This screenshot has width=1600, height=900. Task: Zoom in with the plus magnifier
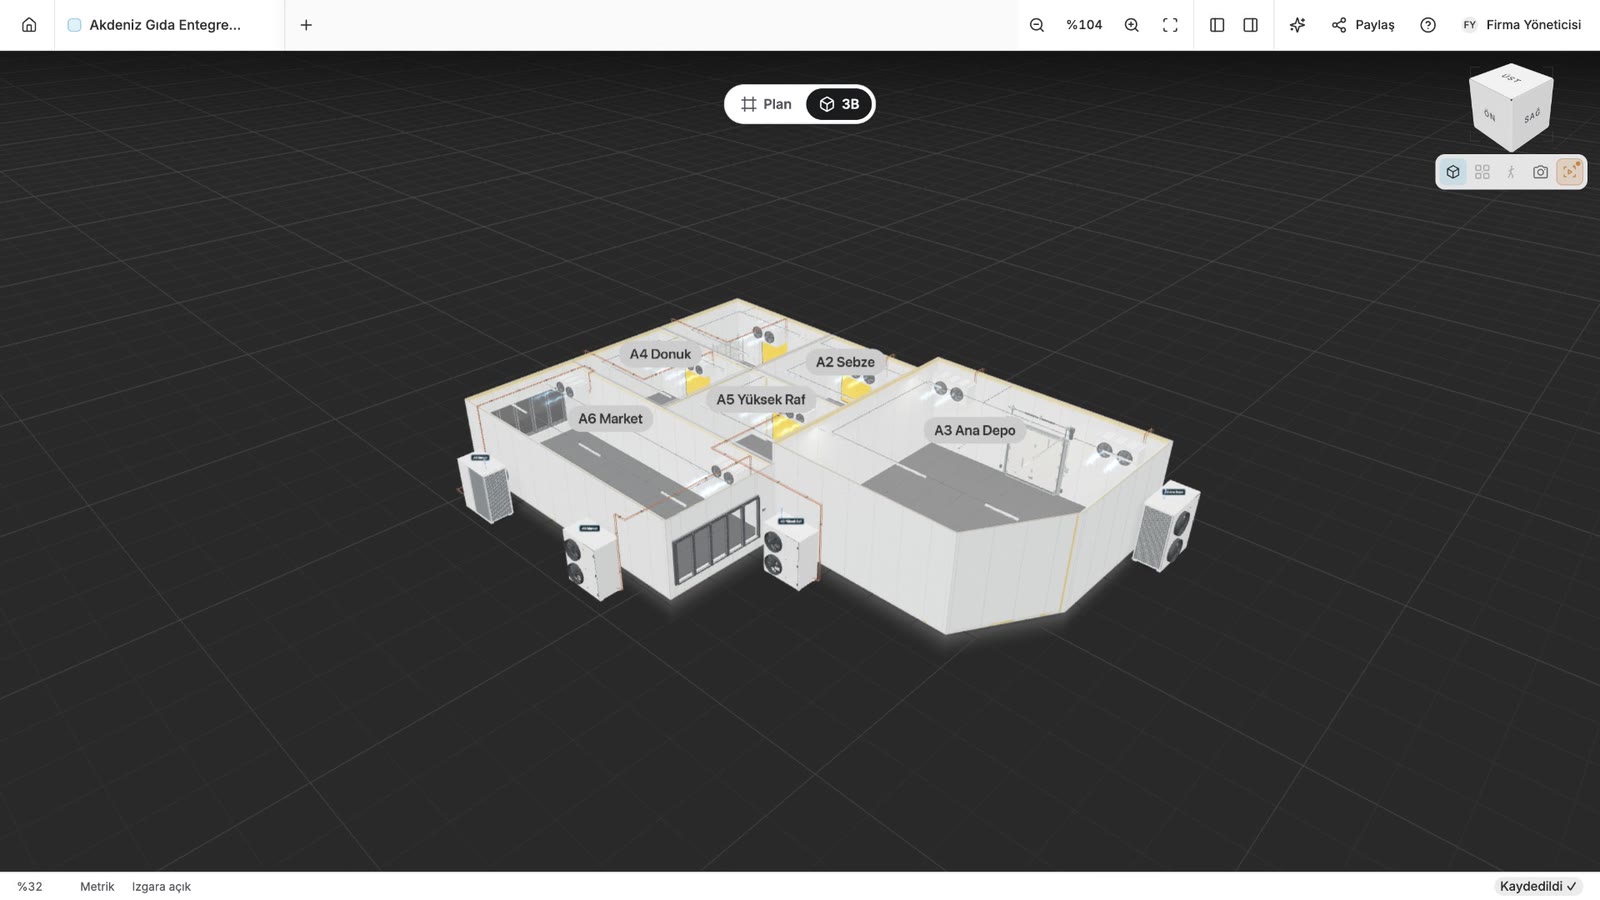pos(1131,25)
